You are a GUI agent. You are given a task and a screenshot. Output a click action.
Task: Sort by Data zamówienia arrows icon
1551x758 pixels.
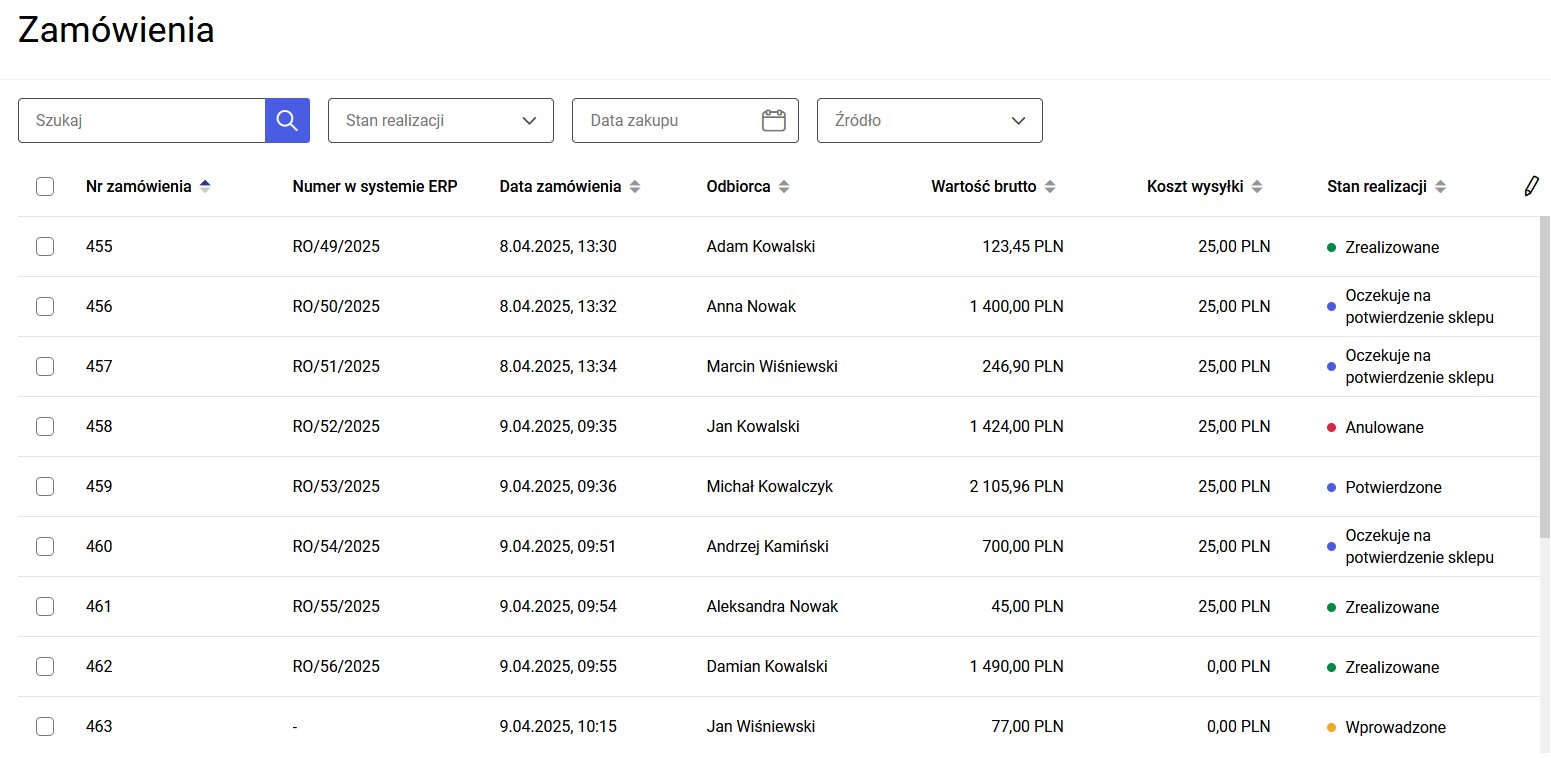(635, 186)
